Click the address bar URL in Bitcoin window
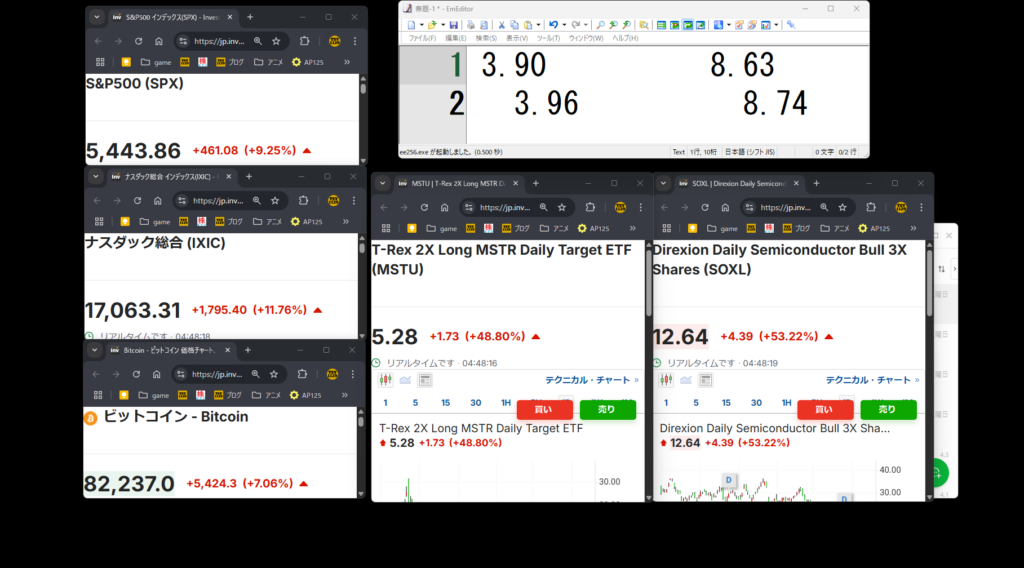The height and width of the screenshot is (568, 1024). tap(217, 375)
